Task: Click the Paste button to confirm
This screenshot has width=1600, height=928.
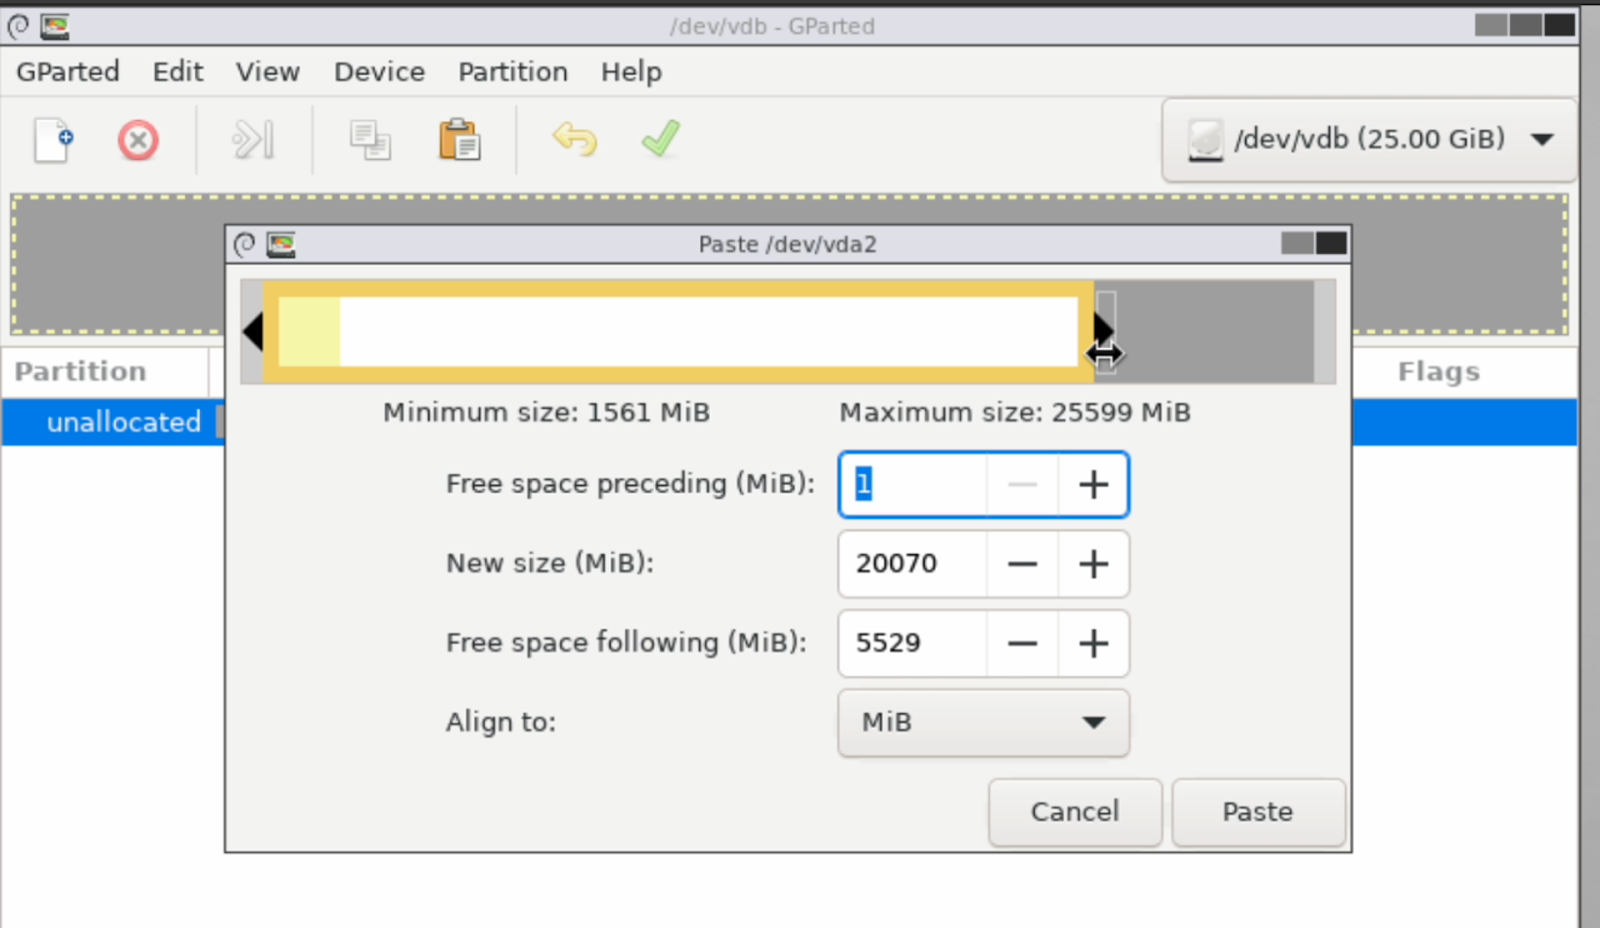Action: pyautogui.click(x=1258, y=812)
